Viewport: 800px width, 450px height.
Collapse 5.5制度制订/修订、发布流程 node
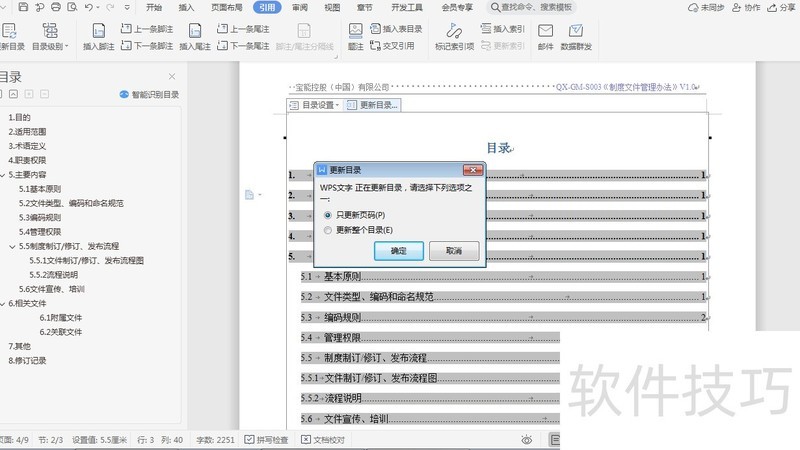[x=12, y=246]
